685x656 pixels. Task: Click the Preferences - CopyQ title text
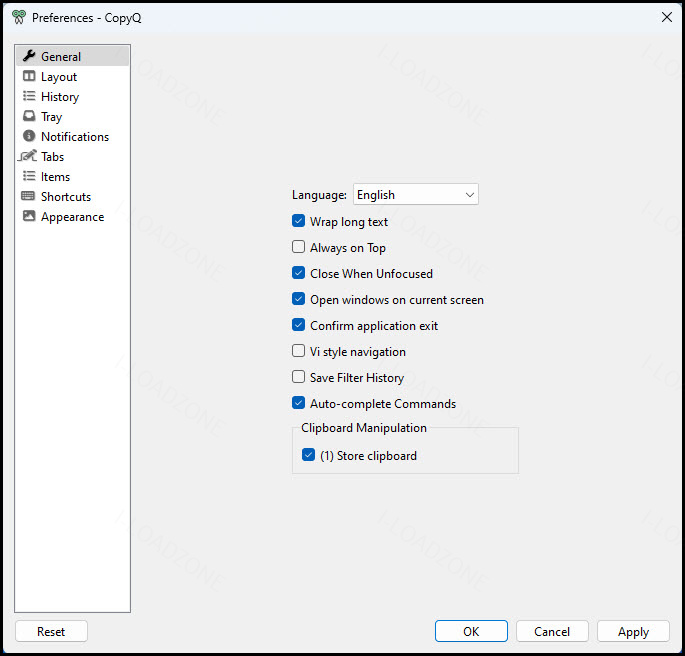coord(86,18)
